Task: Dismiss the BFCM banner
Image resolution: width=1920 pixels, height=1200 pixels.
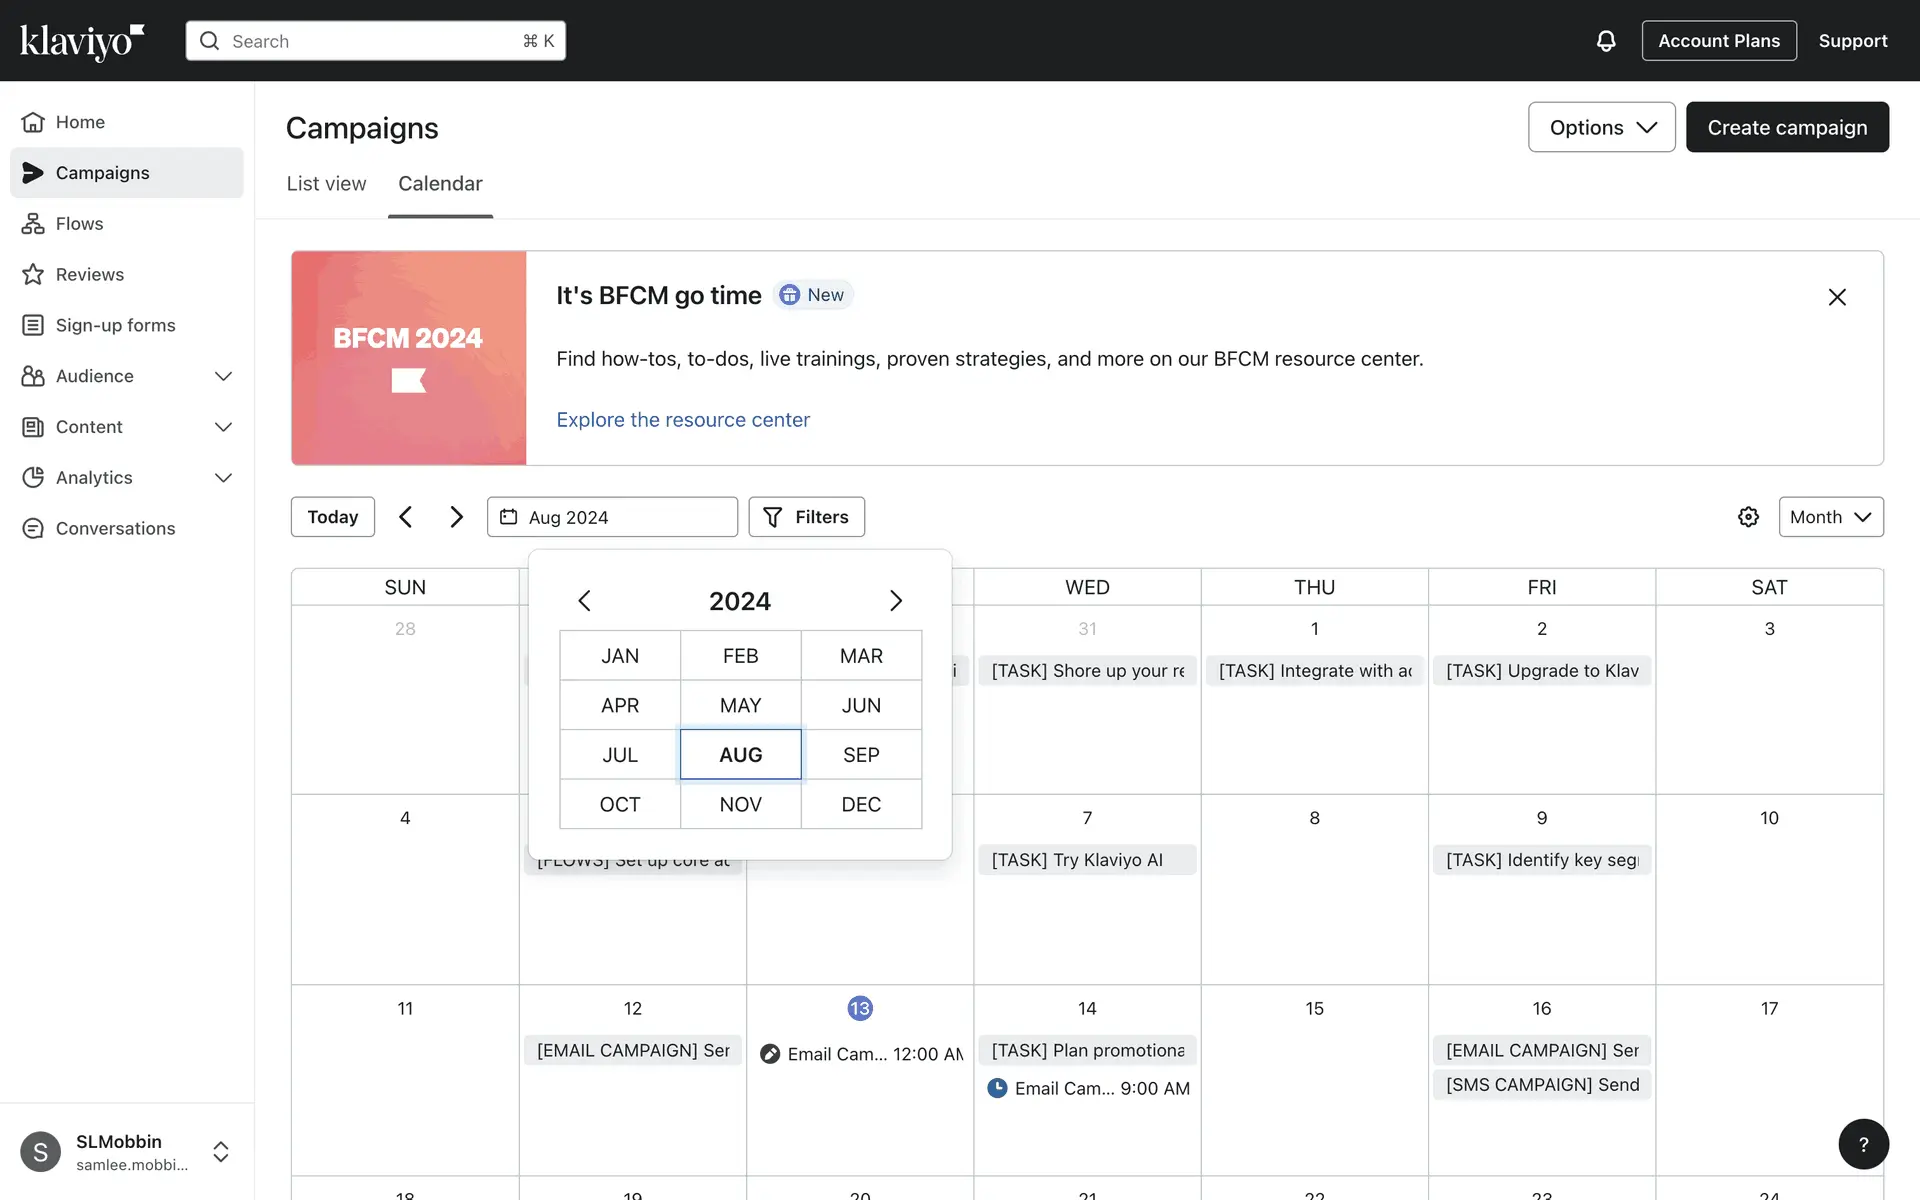Action: (1836, 297)
